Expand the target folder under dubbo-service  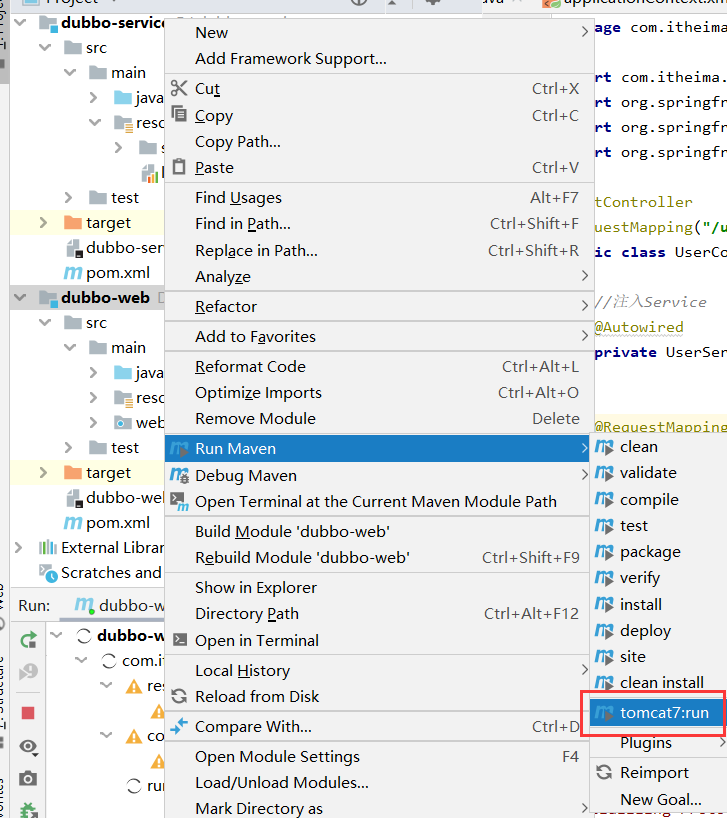[43, 223]
